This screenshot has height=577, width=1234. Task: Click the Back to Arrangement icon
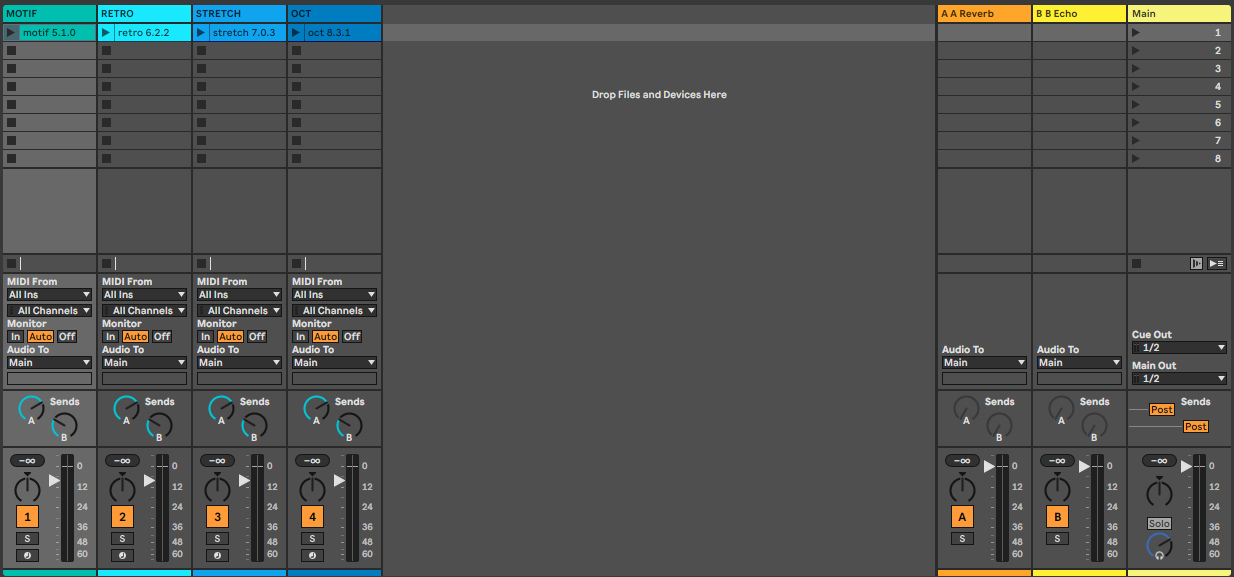pos(1197,264)
